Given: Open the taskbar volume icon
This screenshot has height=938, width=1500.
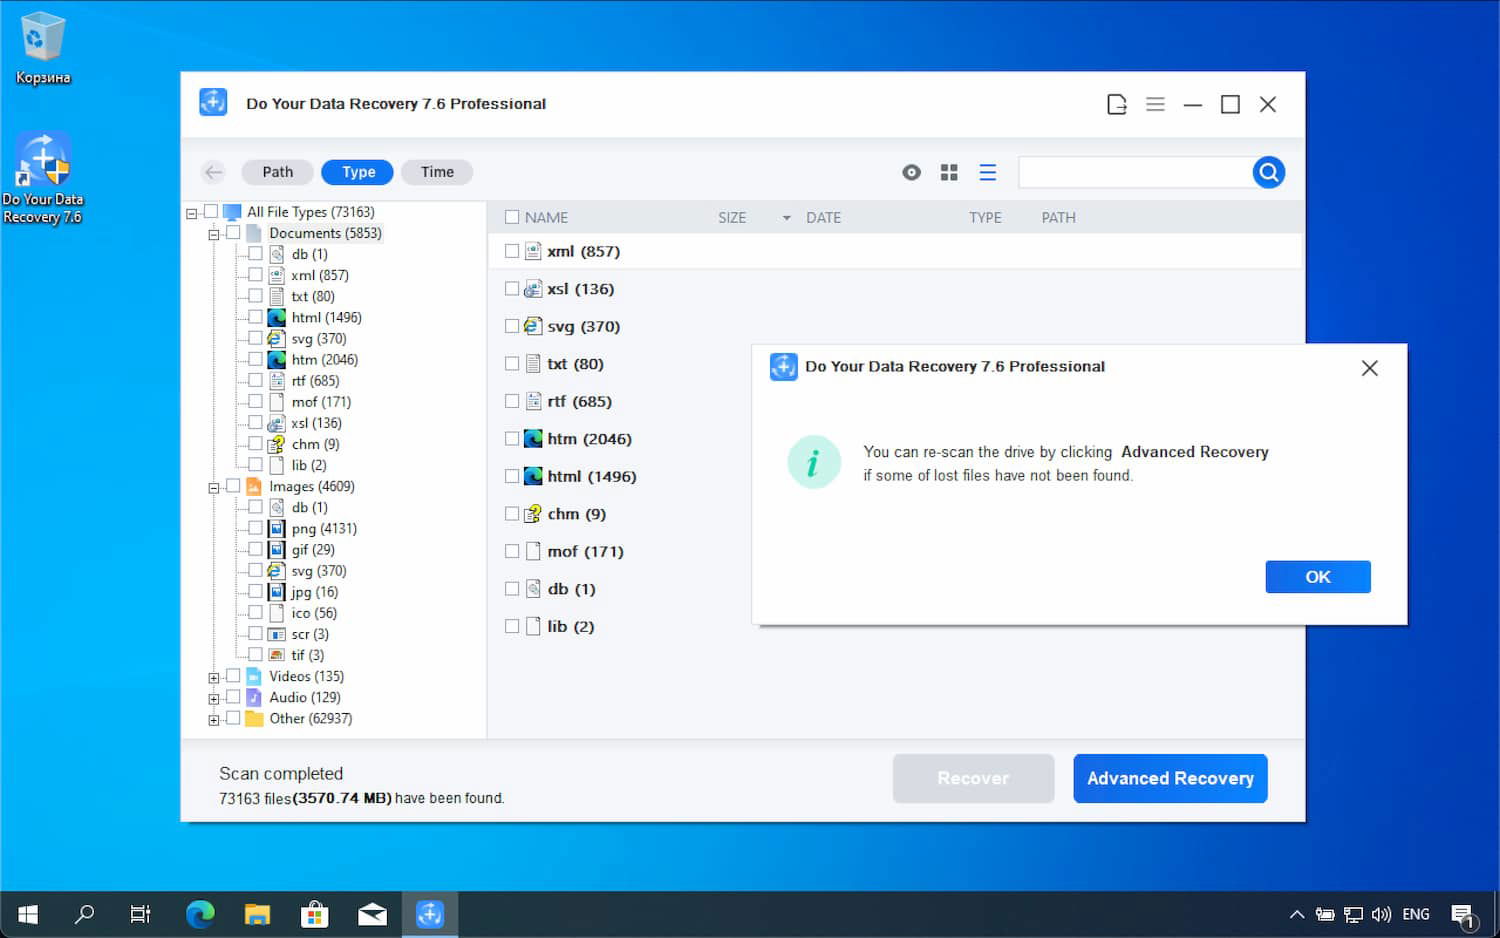Looking at the screenshot, I should click(1381, 914).
